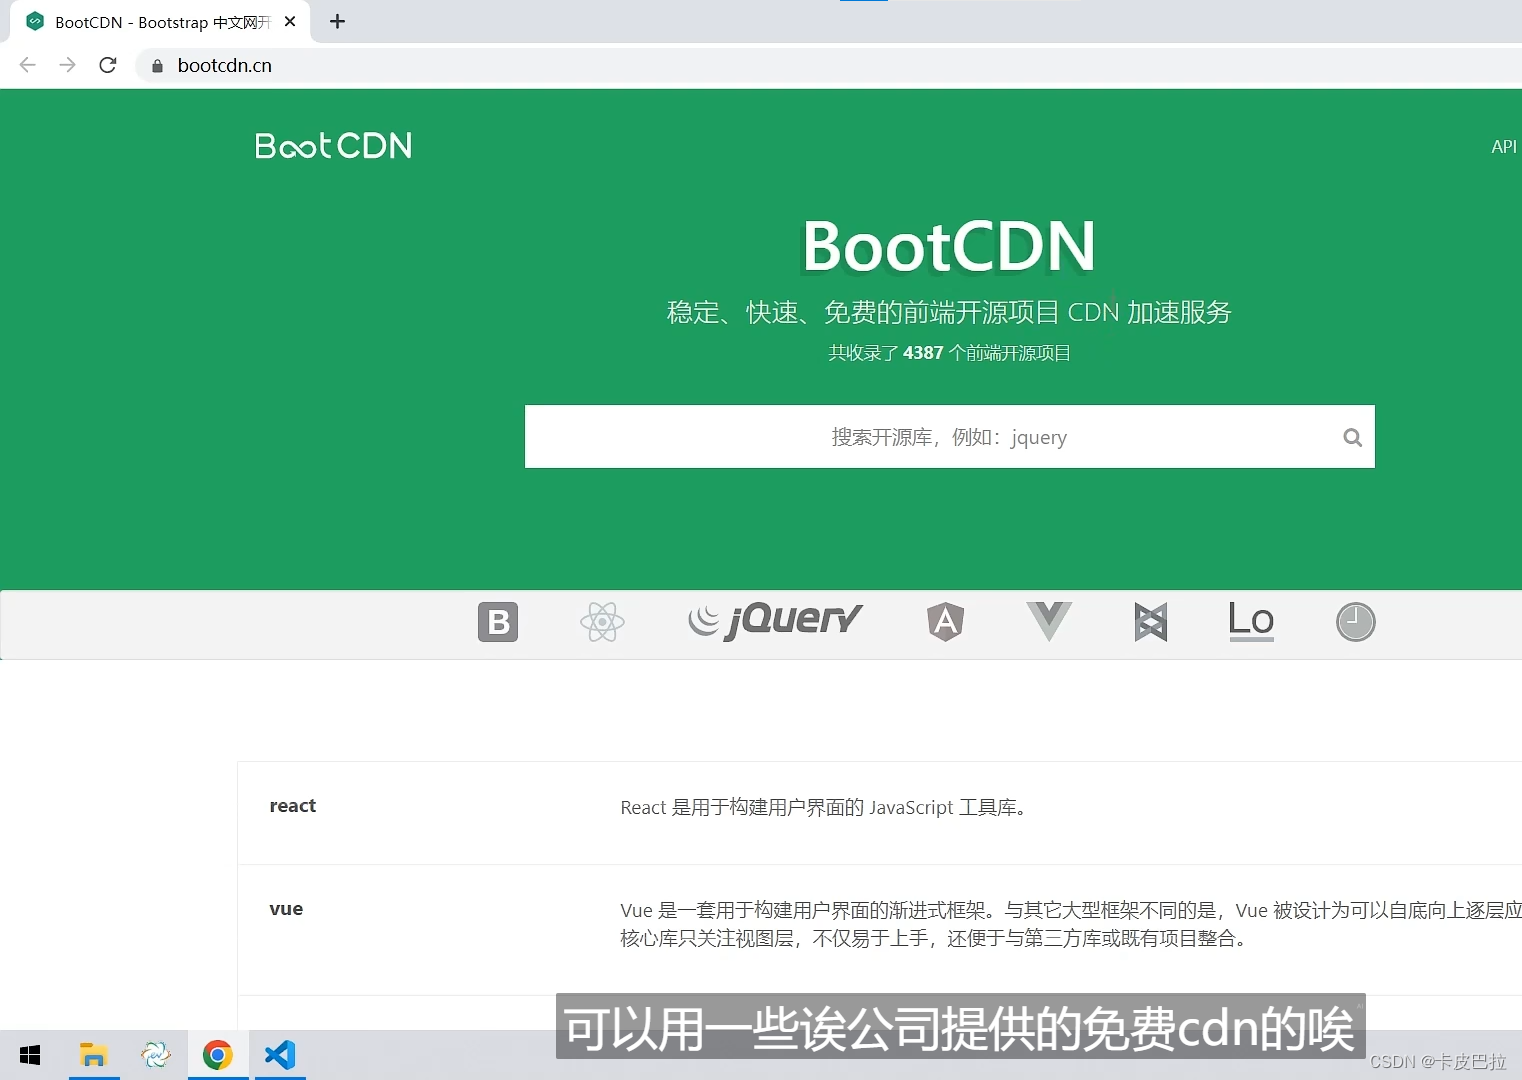Select the BootCDN - Bootstrap tab
The image size is (1522, 1080).
(160, 22)
